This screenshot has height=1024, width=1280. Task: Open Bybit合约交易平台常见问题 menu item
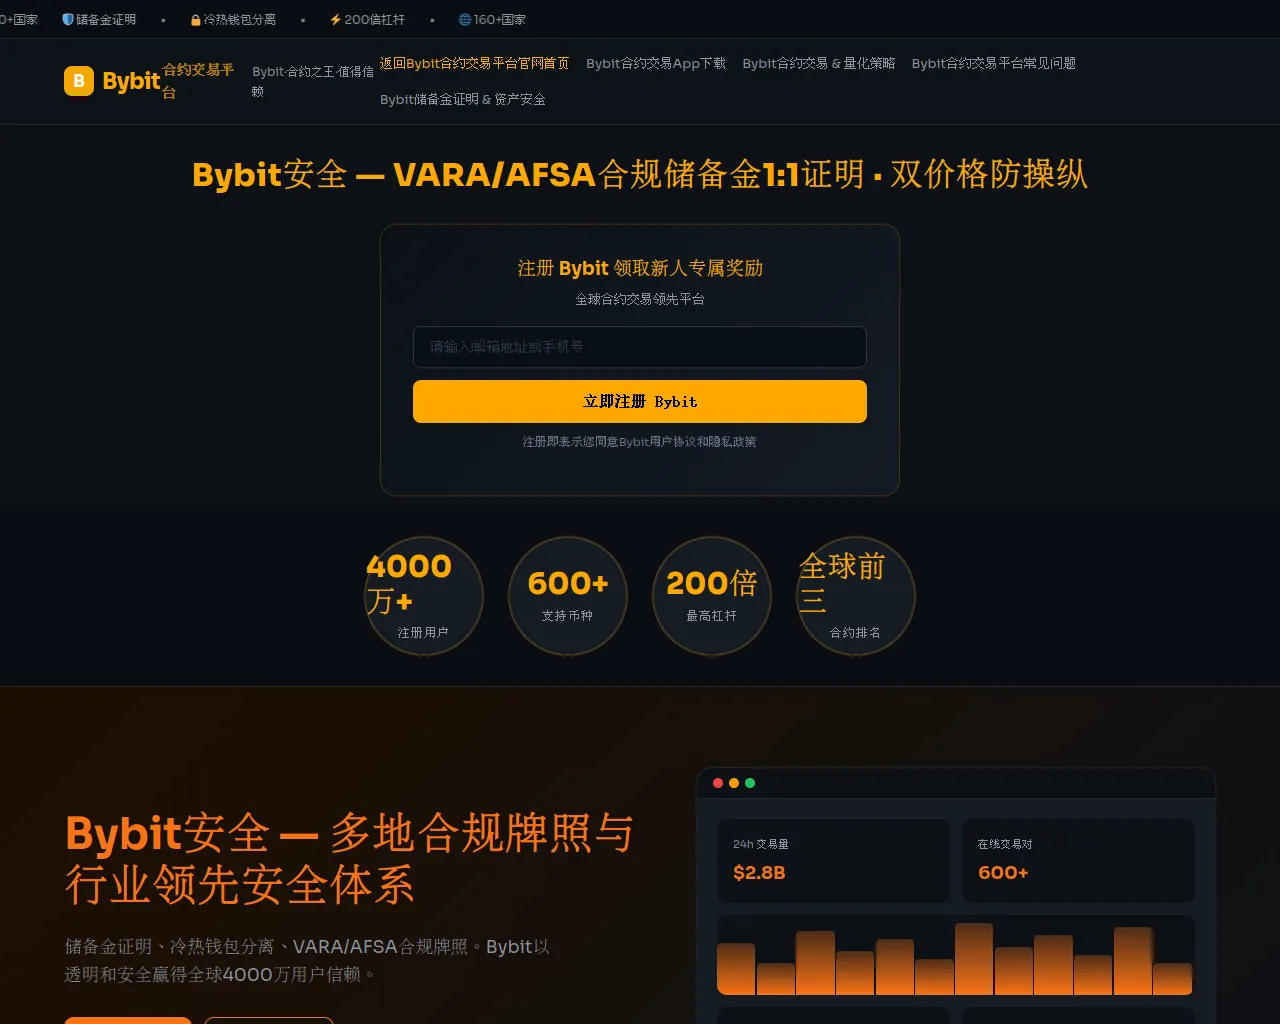coord(994,63)
